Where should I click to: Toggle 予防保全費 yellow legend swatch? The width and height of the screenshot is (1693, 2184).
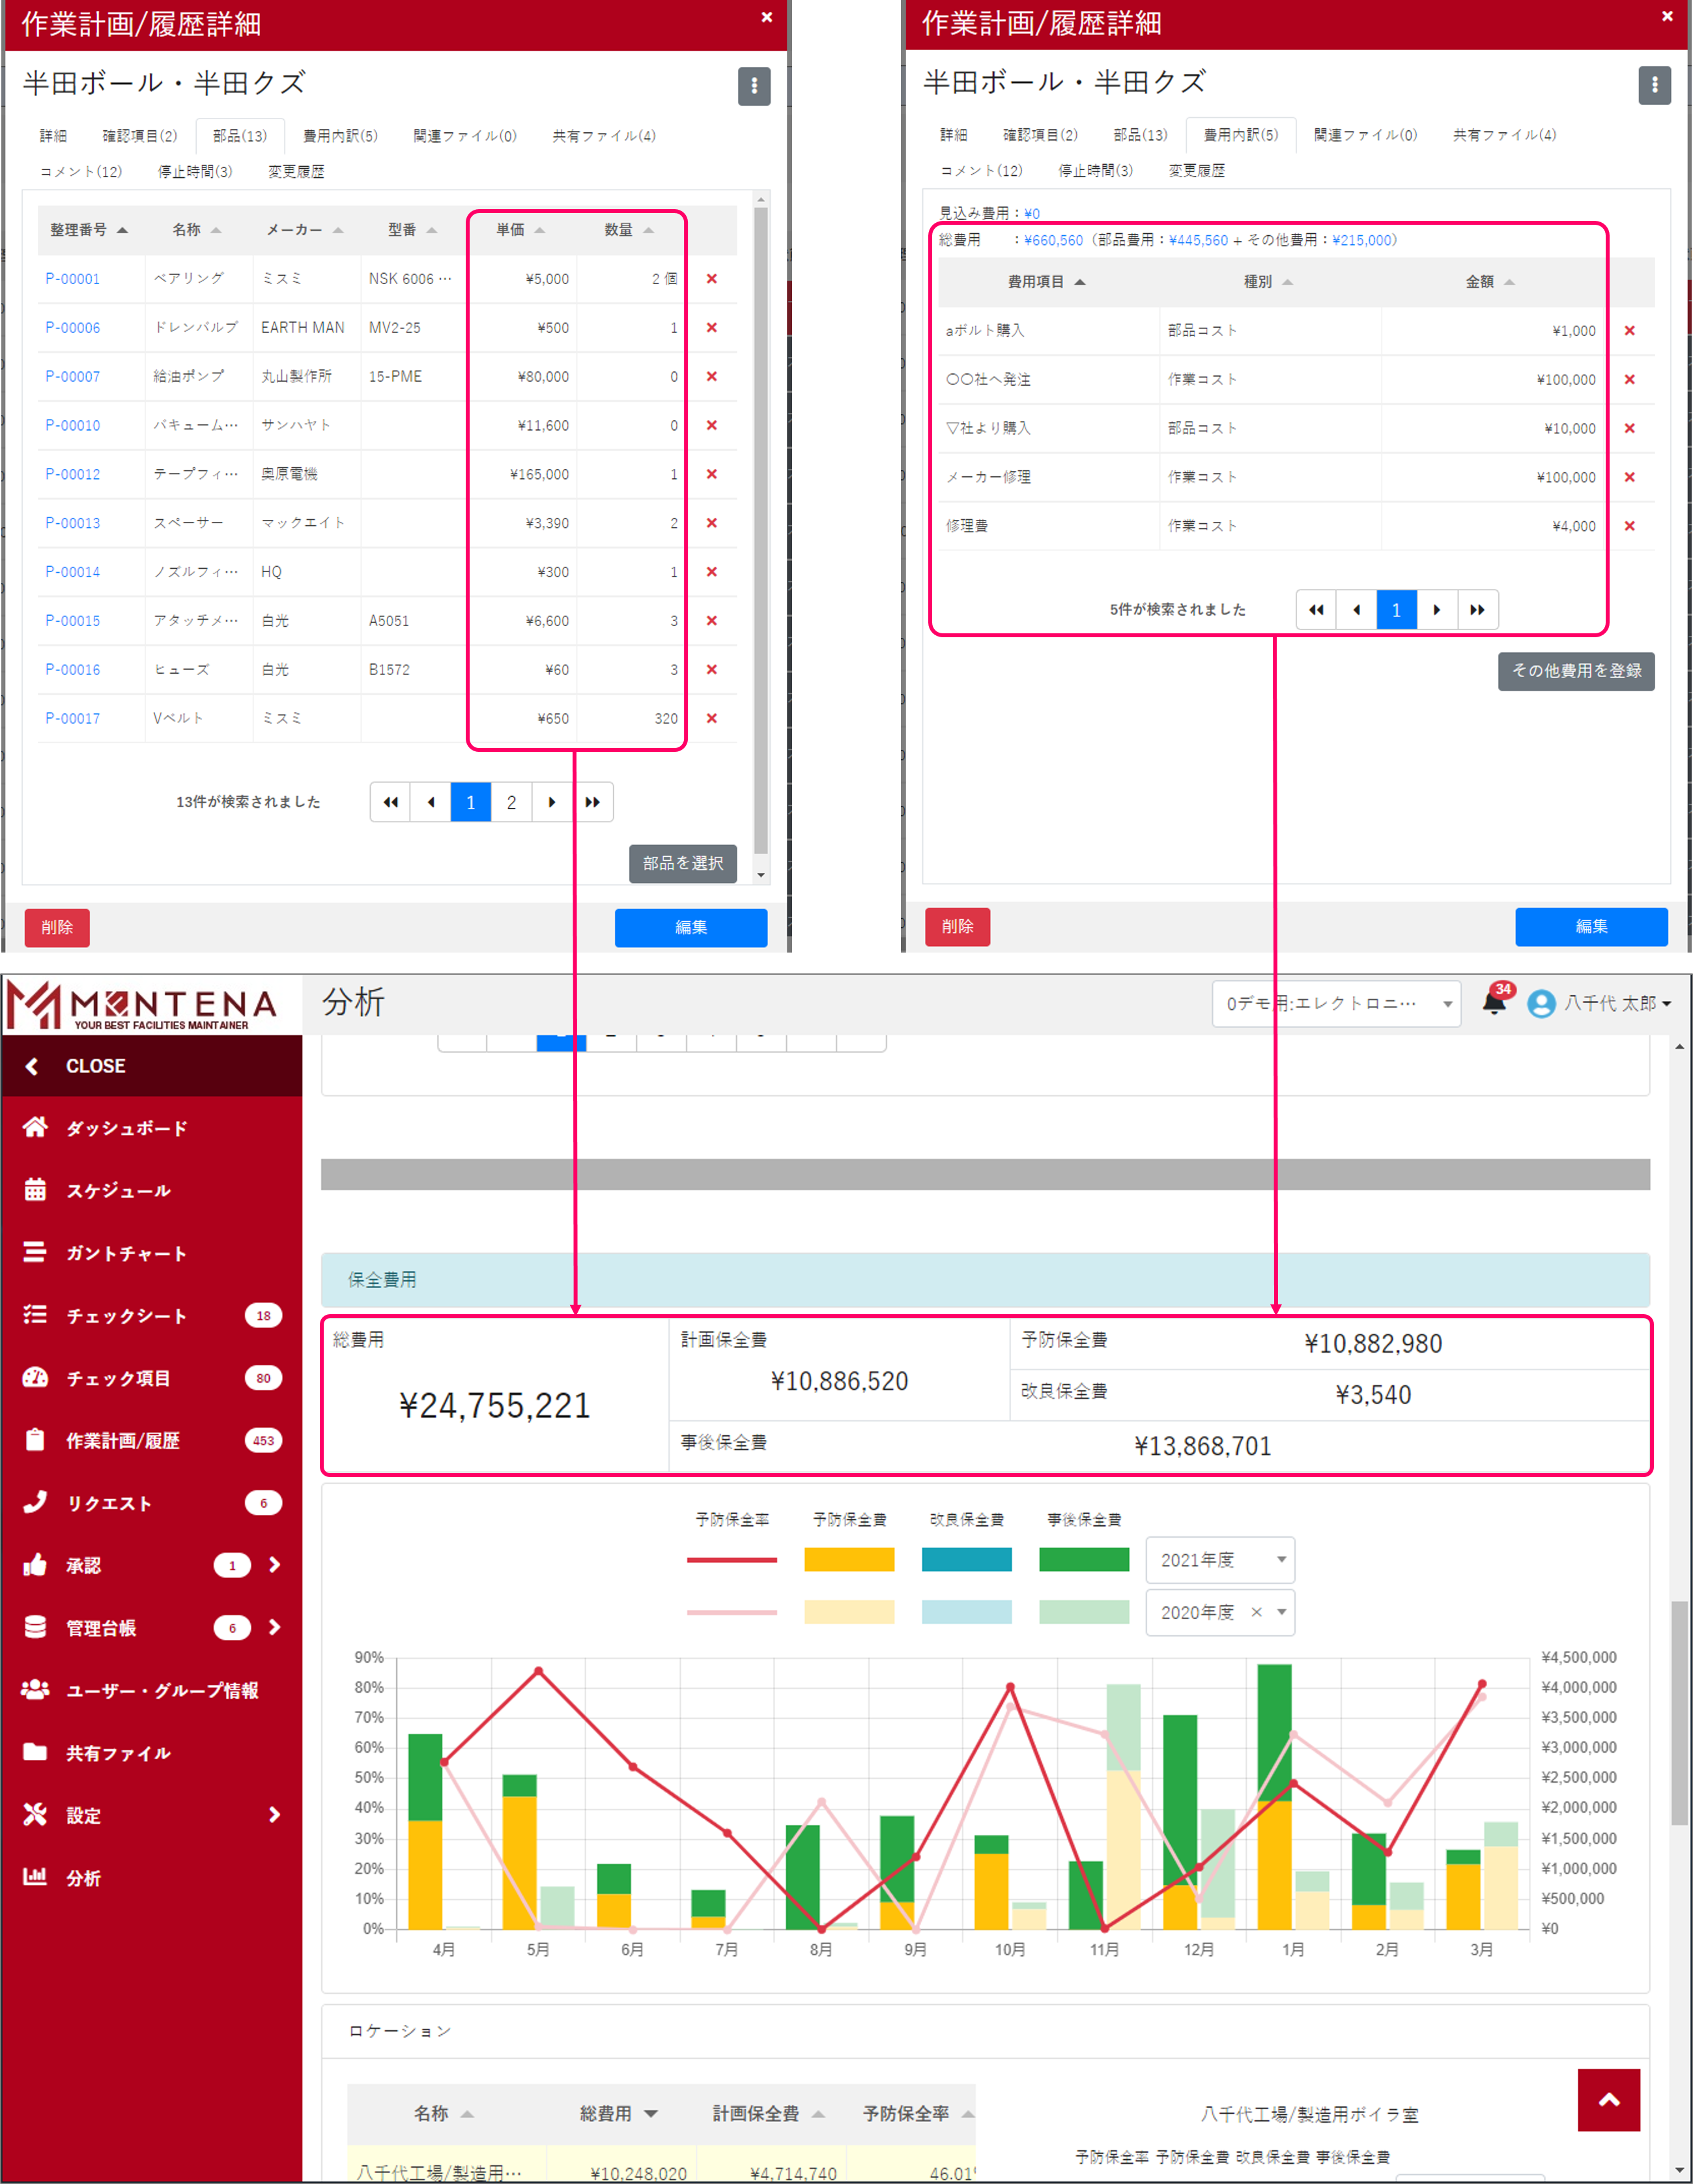(849, 1559)
